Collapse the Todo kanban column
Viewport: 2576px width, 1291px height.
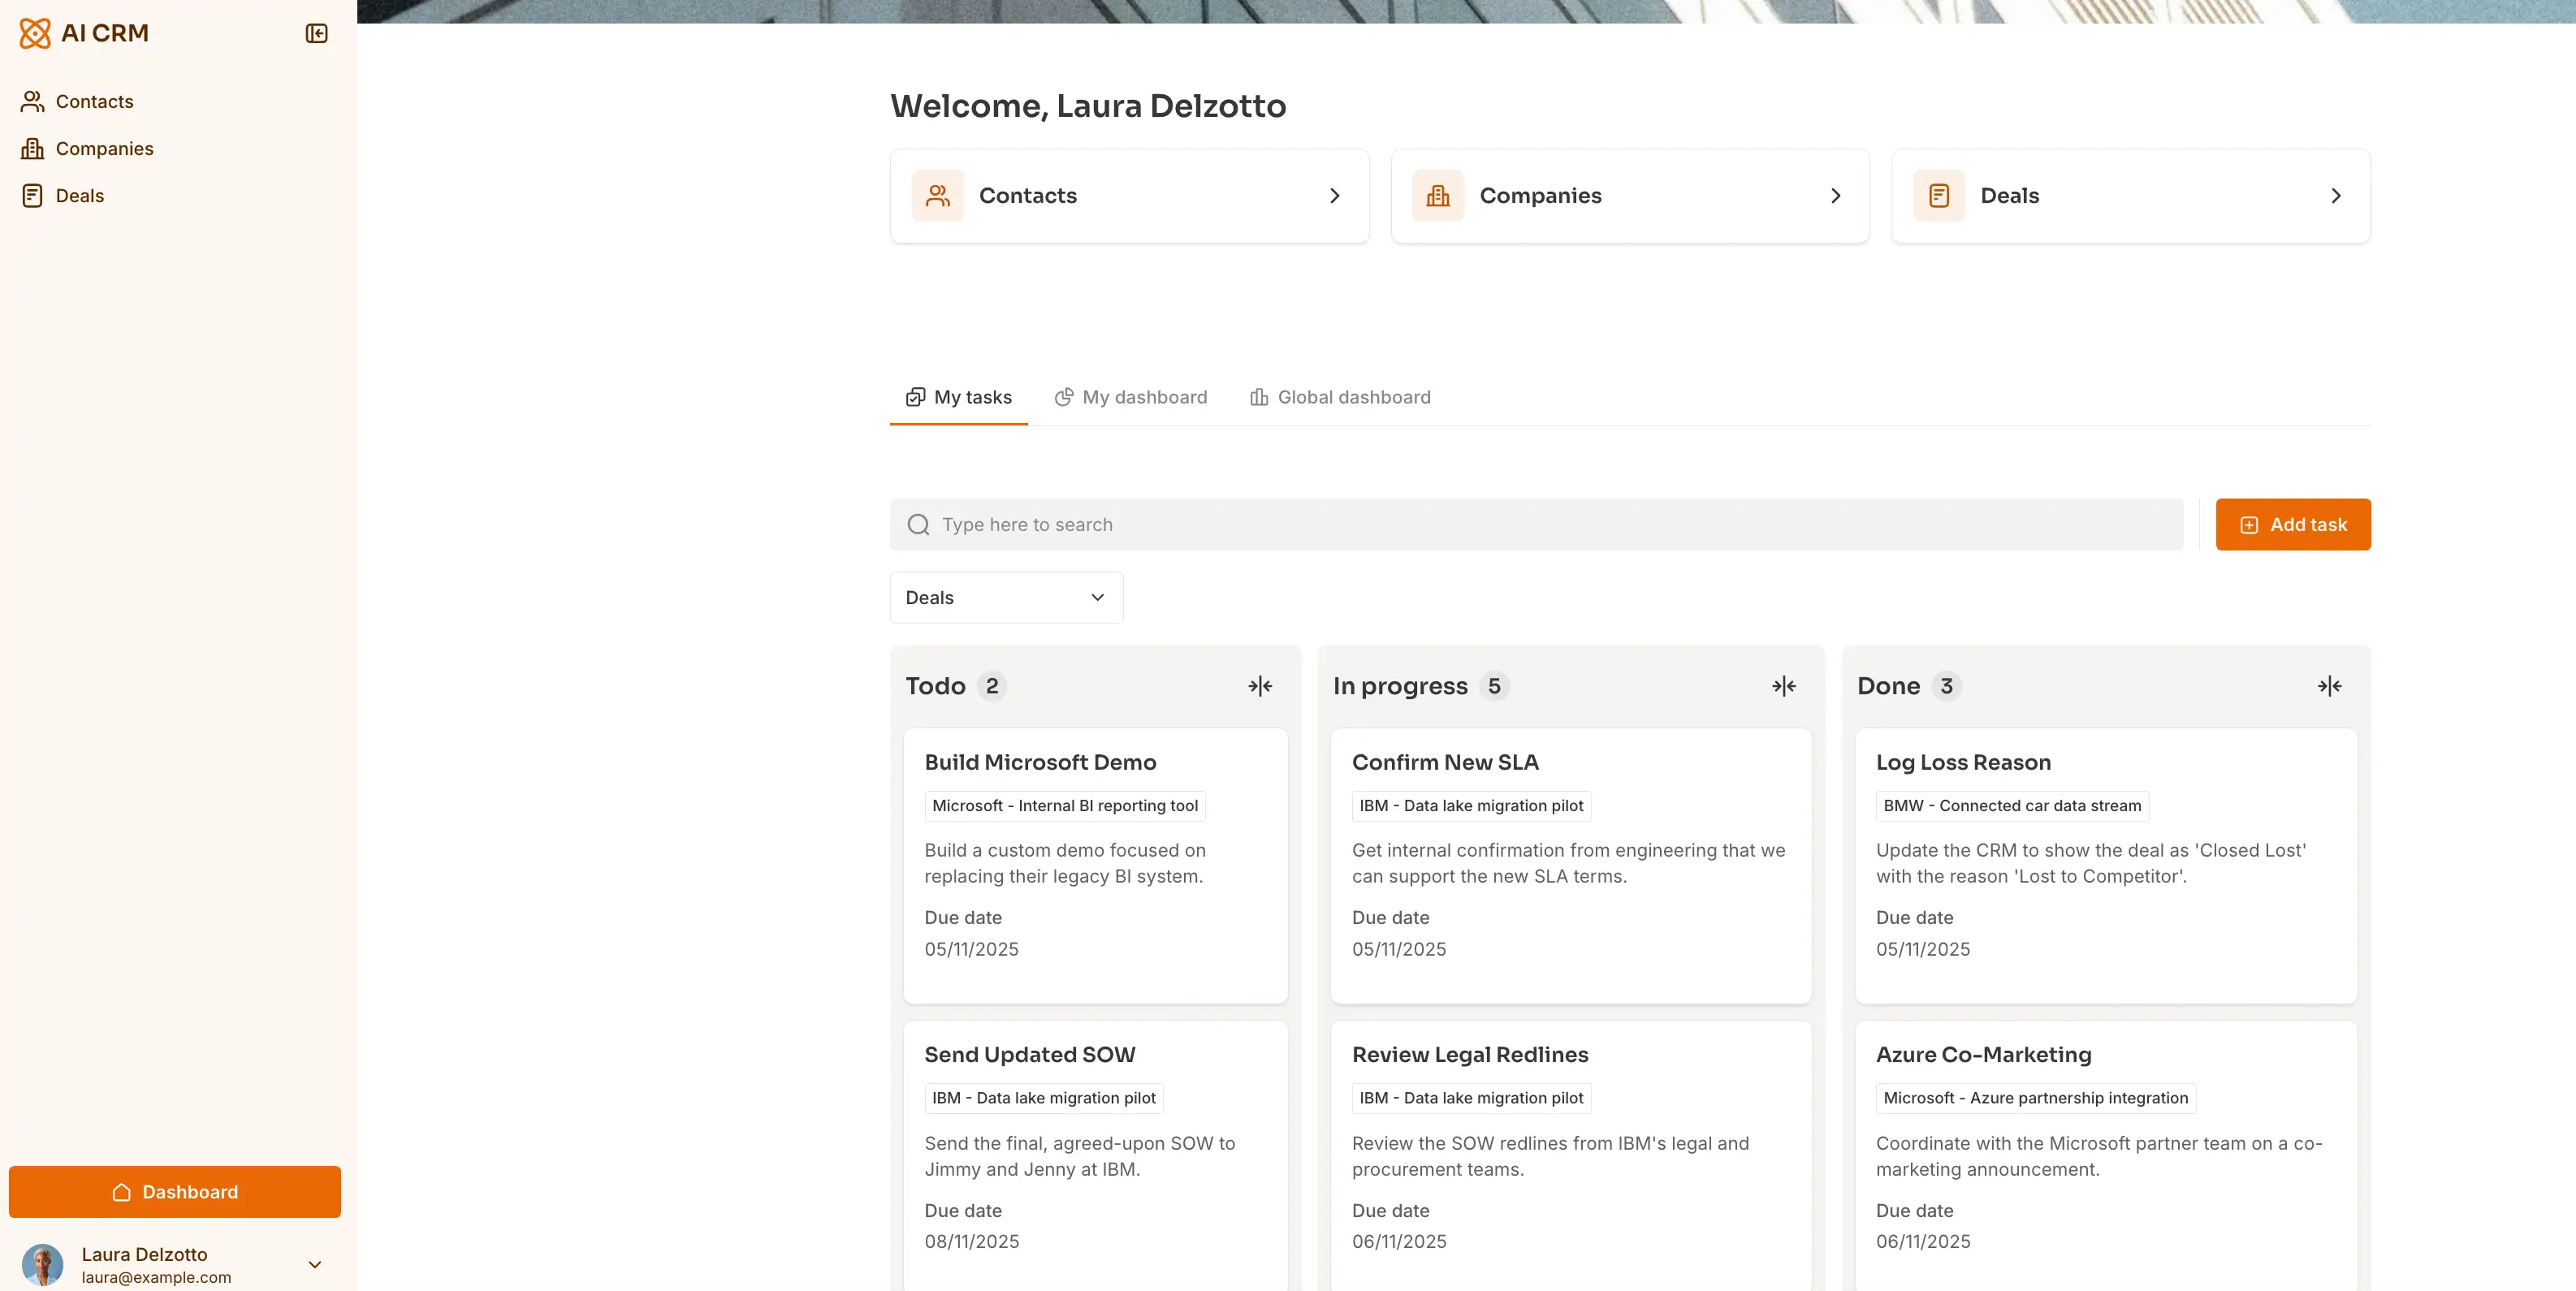point(1260,686)
